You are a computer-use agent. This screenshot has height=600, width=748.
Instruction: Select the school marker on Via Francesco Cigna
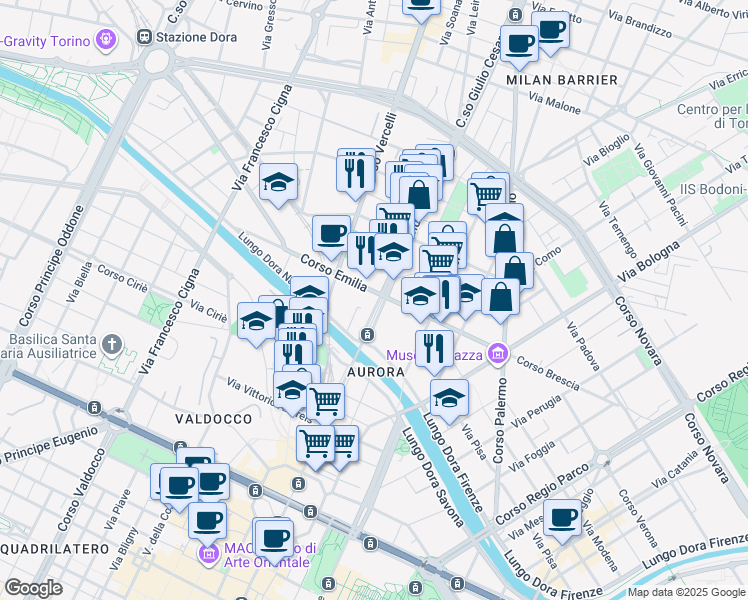(278, 181)
